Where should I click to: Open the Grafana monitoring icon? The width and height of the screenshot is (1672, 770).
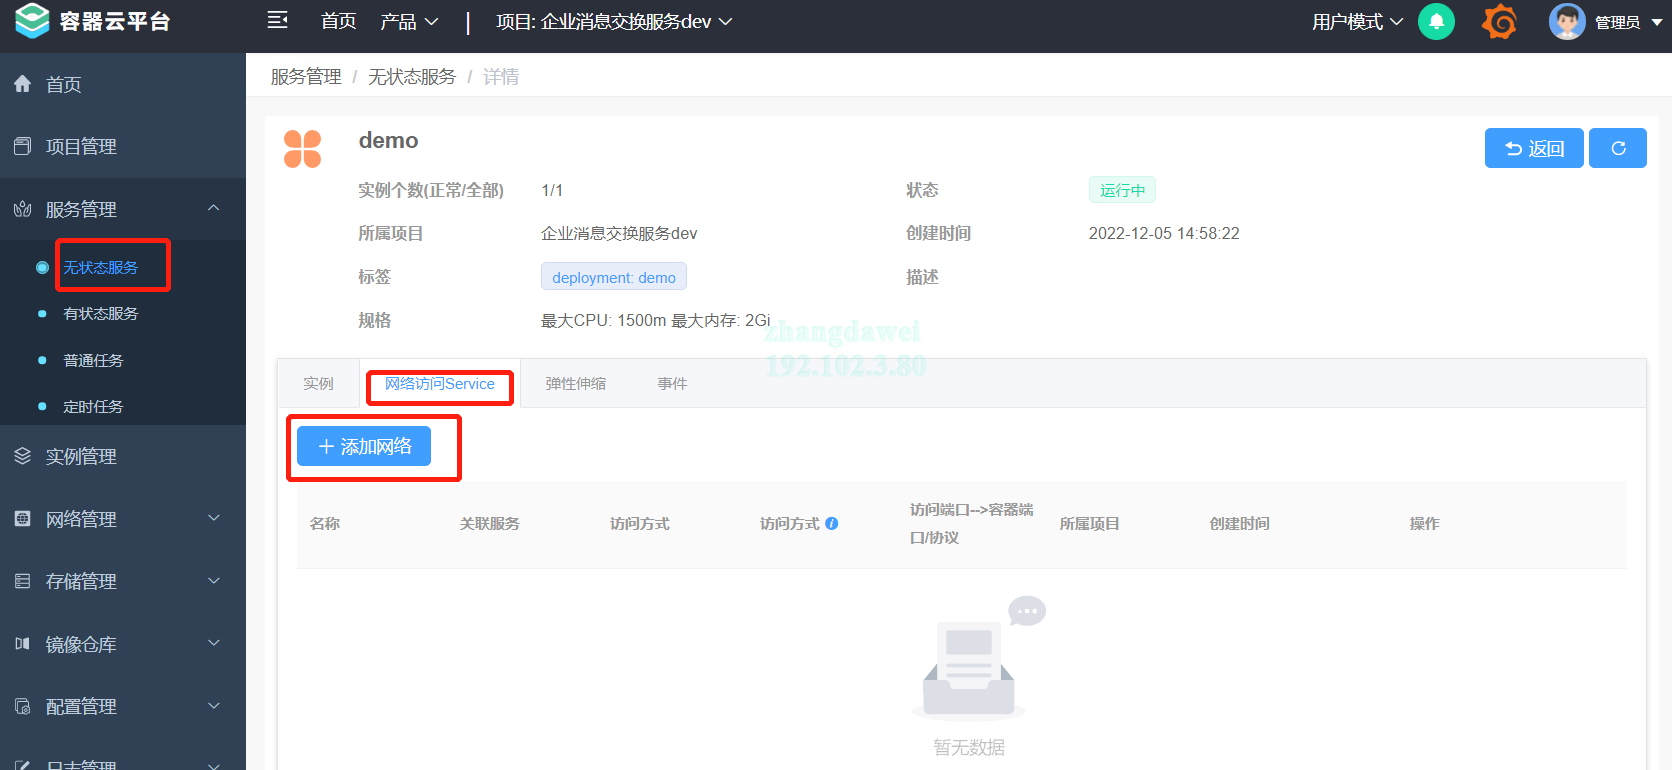pos(1499,21)
